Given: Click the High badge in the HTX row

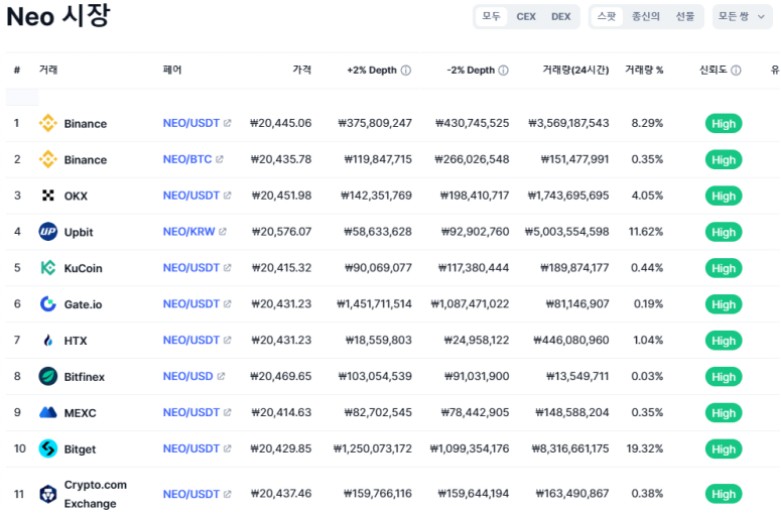Looking at the screenshot, I should 723,341.
